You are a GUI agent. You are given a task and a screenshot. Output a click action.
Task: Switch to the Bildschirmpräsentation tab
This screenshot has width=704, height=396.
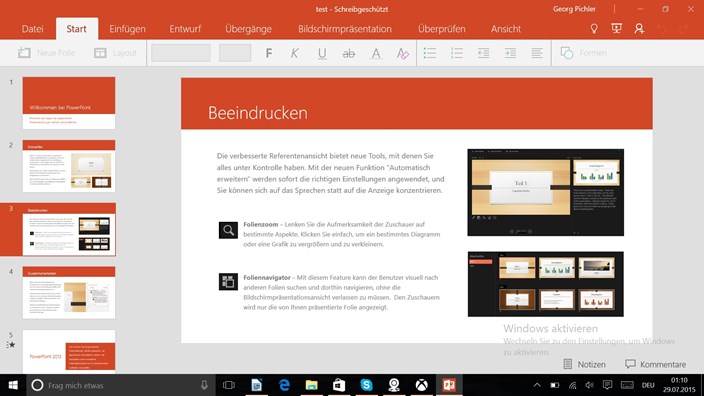click(x=345, y=29)
